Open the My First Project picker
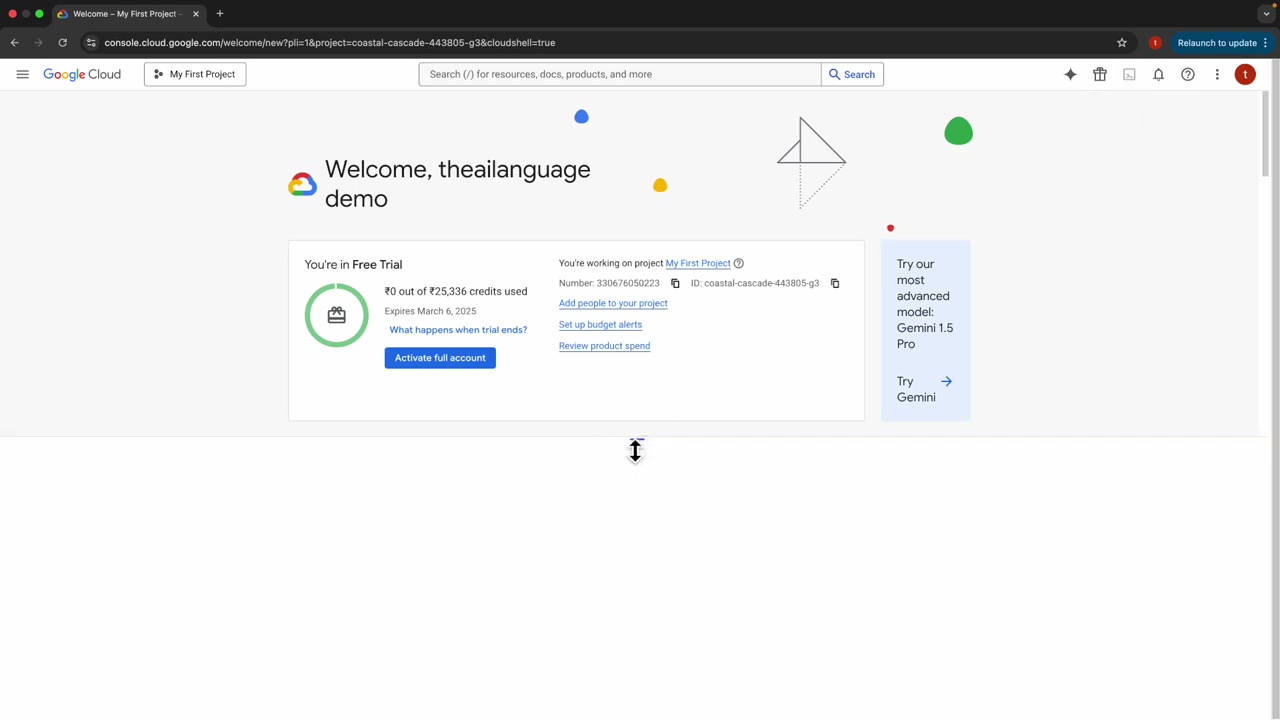 [x=195, y=74]
